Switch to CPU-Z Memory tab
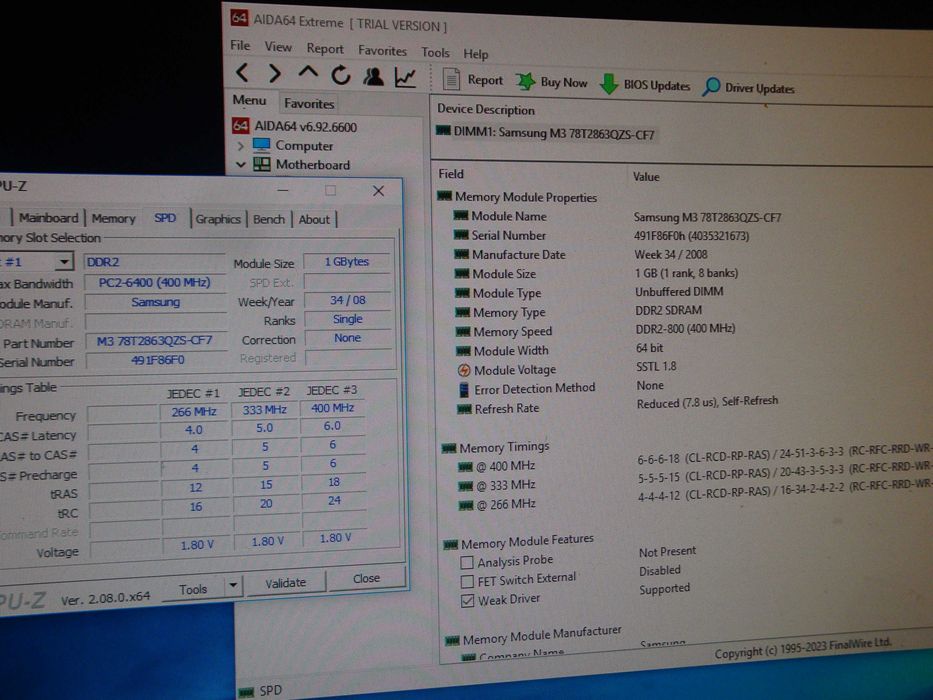933x700 pixels. pos(113,218)
